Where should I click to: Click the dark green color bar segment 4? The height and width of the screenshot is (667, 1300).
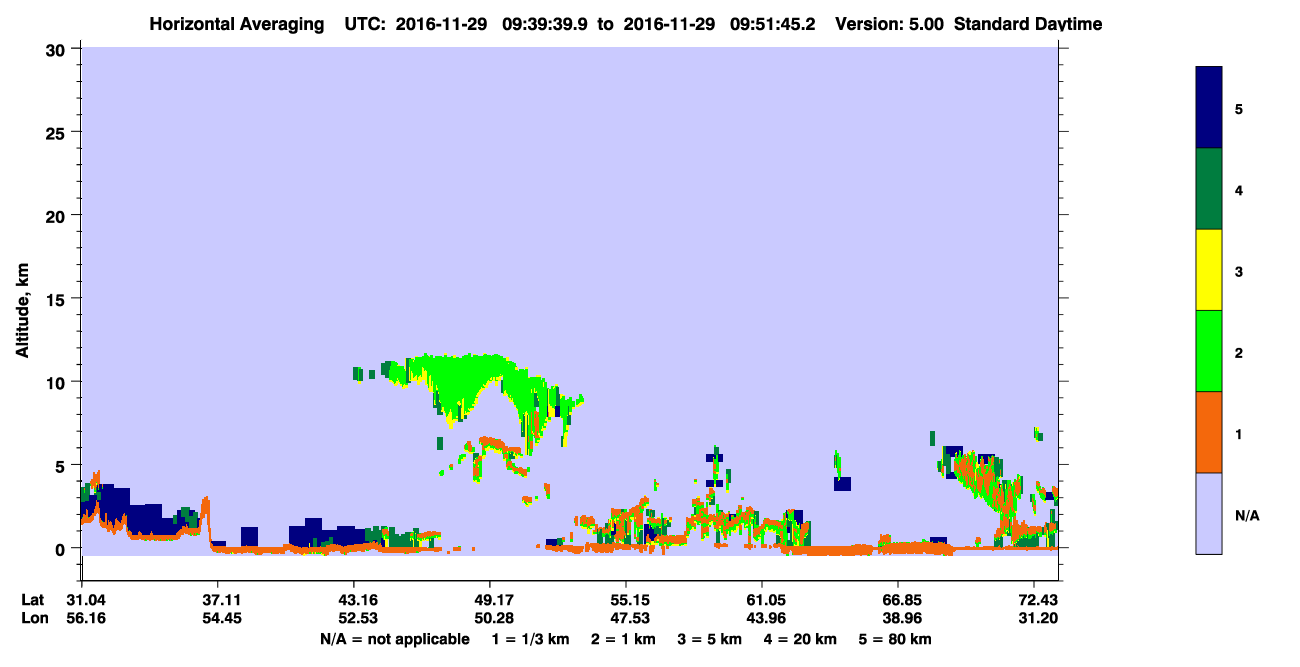click(1209, 189)
